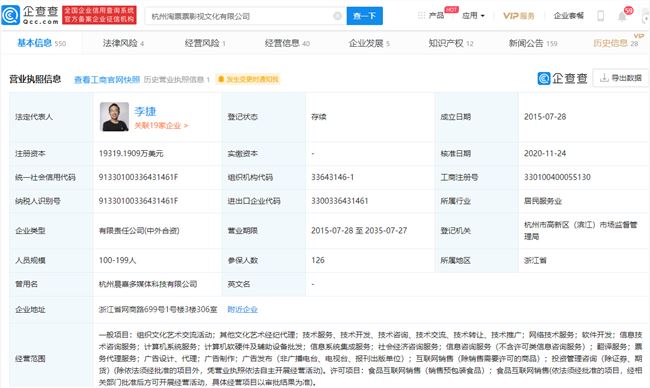Select the staff size 100-199人 value
Image resolution: width=650 pixels, height=388 pixels.
coord(117,260)
